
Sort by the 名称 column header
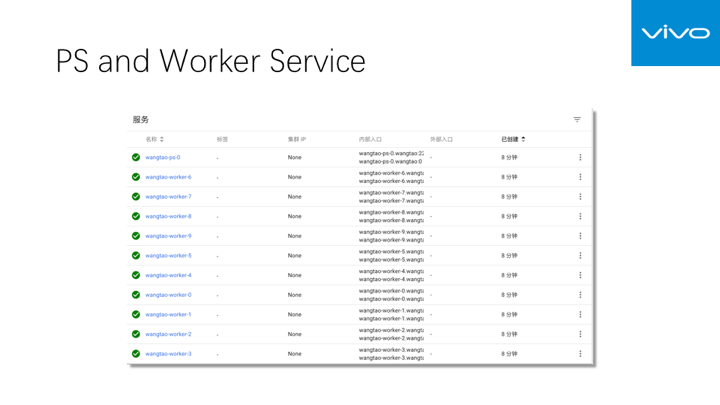[155, 139]
